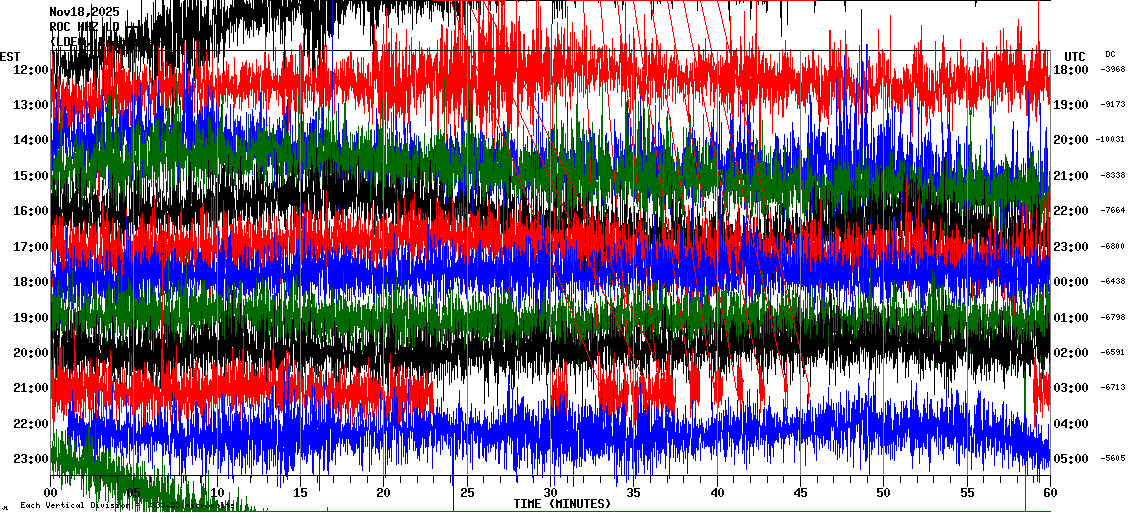Click the 20 minute tick label
The image size is (1130, 519).
[383, 493]
